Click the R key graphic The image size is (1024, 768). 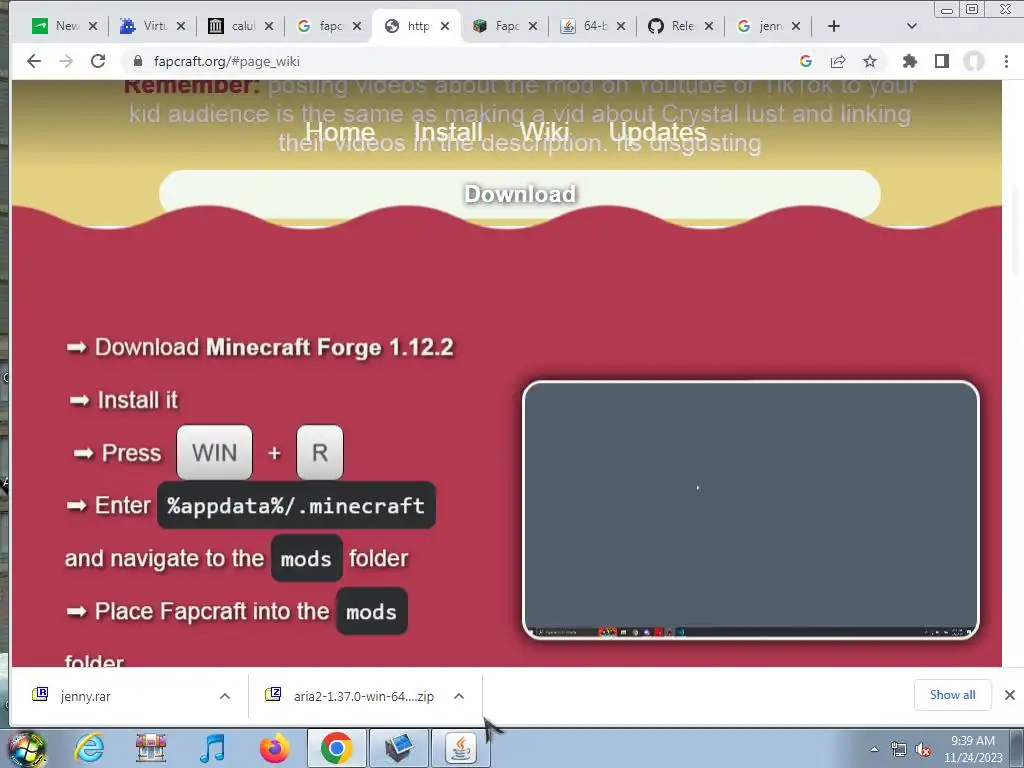click(319, 453)
